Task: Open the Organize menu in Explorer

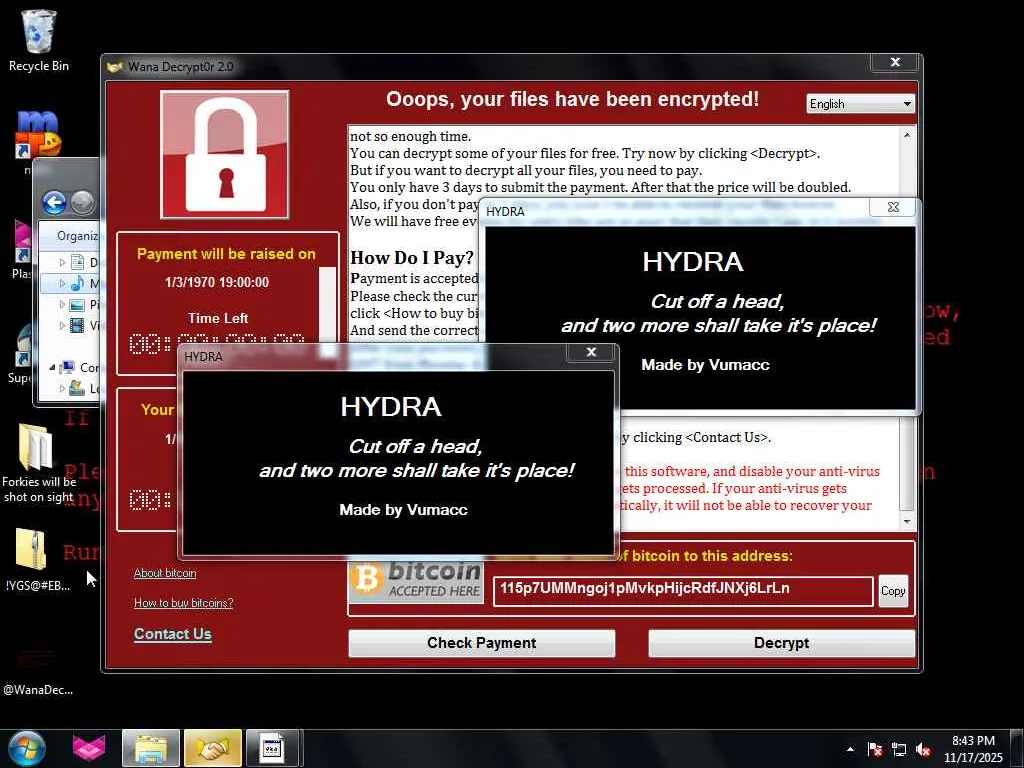Action: (x=77, y=236)
